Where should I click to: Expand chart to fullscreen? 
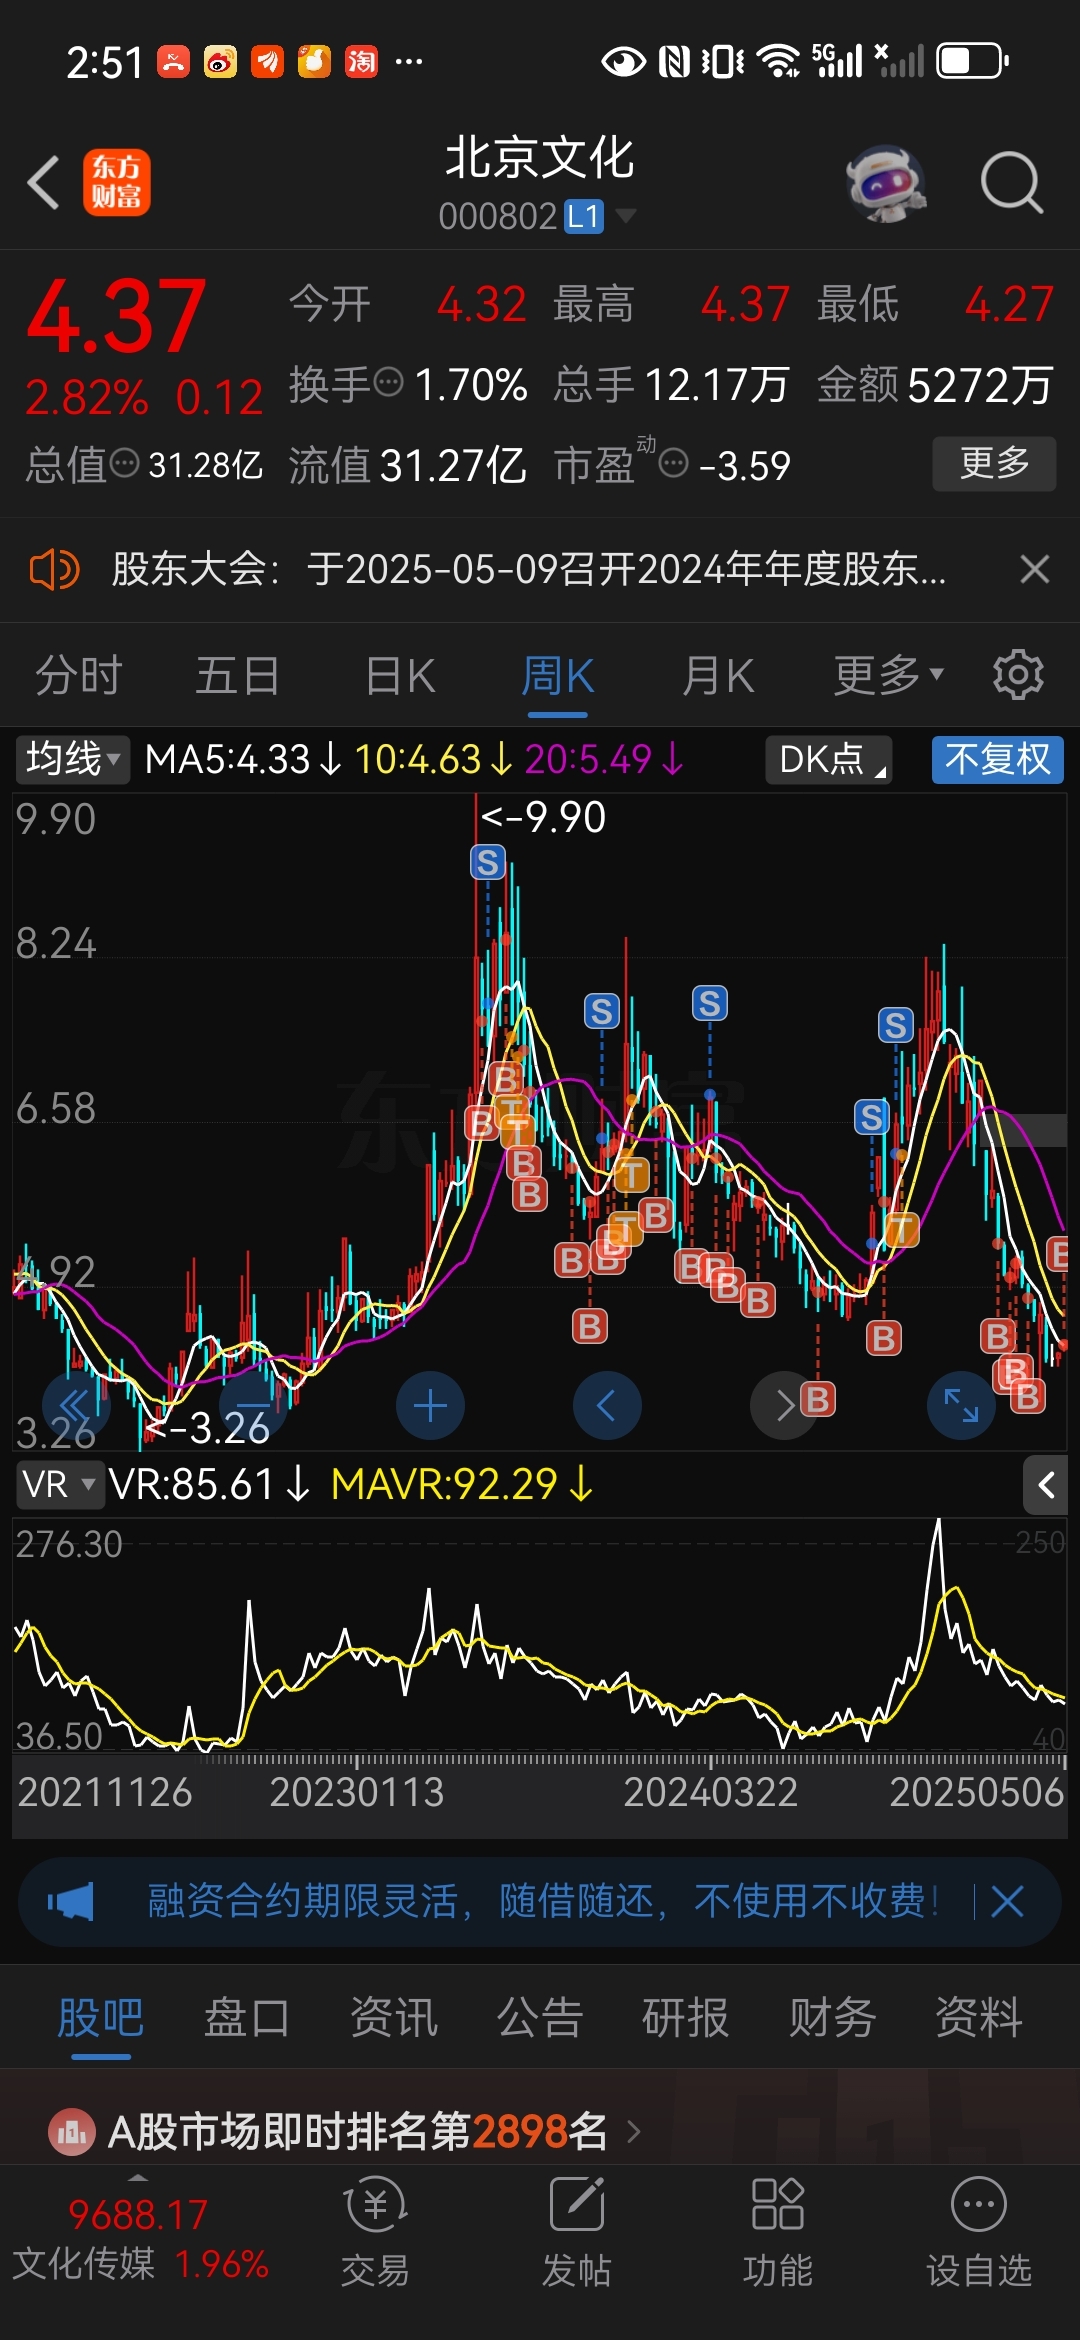coord(961,1406)
